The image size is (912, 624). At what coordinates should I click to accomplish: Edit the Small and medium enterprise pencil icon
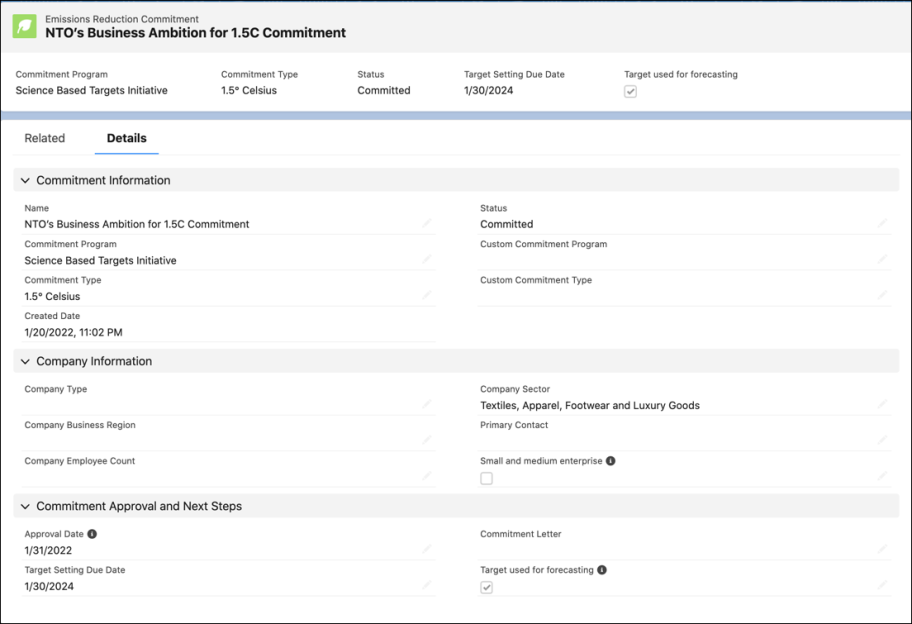pos(882,476)
